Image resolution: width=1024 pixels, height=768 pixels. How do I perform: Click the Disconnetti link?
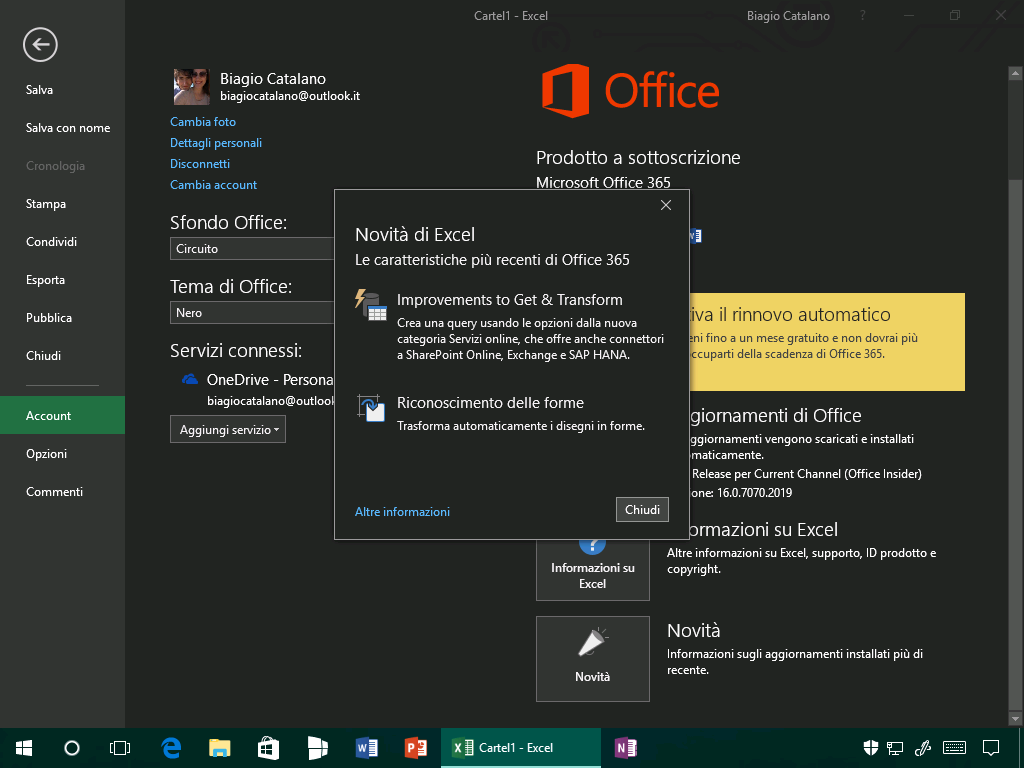coord(200,163)
